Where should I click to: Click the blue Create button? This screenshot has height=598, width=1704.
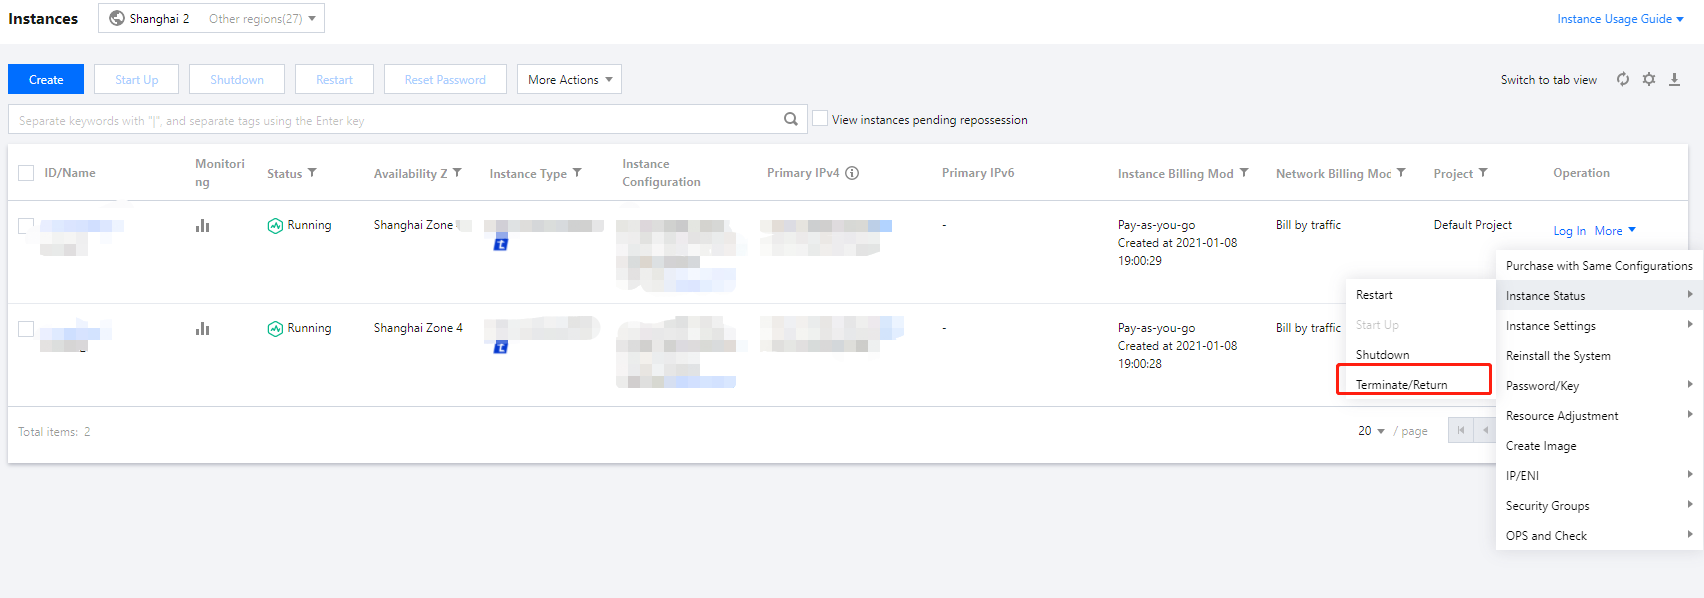click(x=46, y=79)
